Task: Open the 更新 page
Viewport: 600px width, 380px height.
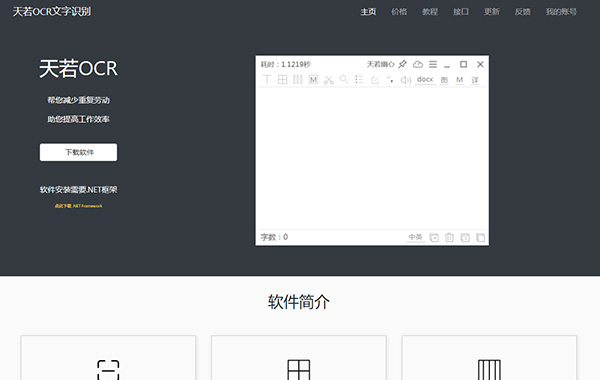Action: click(x=492, y=12)
